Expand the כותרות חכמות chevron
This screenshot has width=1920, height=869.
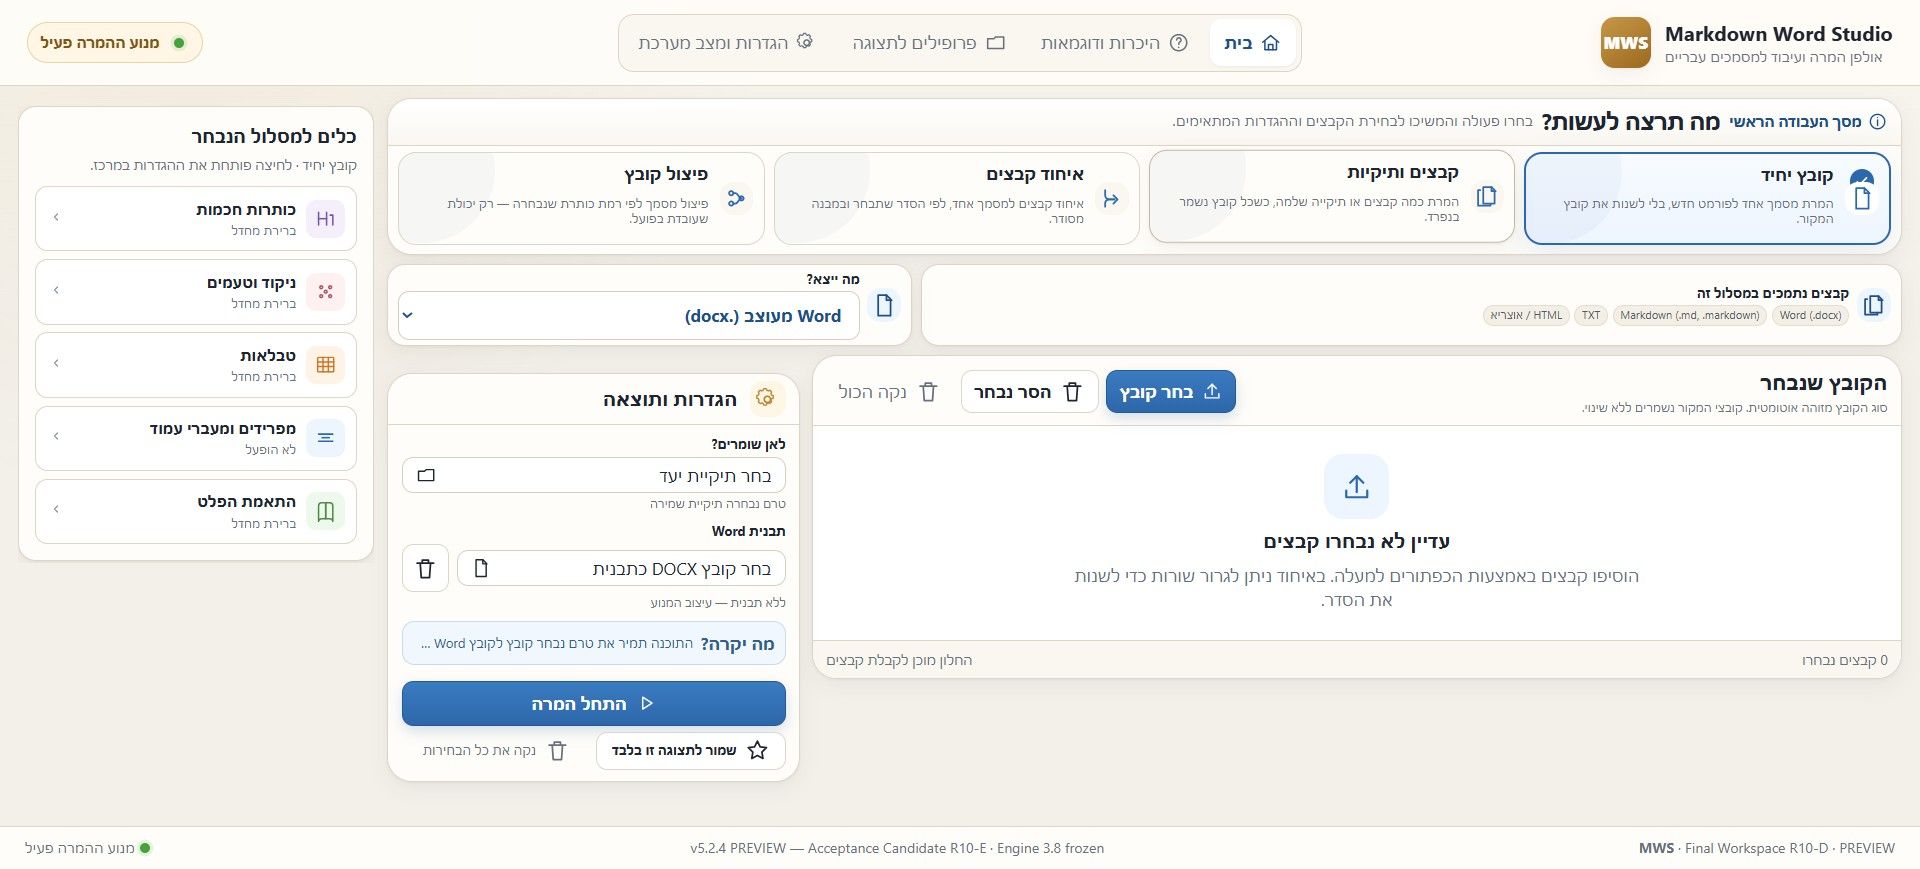point(56,217)
